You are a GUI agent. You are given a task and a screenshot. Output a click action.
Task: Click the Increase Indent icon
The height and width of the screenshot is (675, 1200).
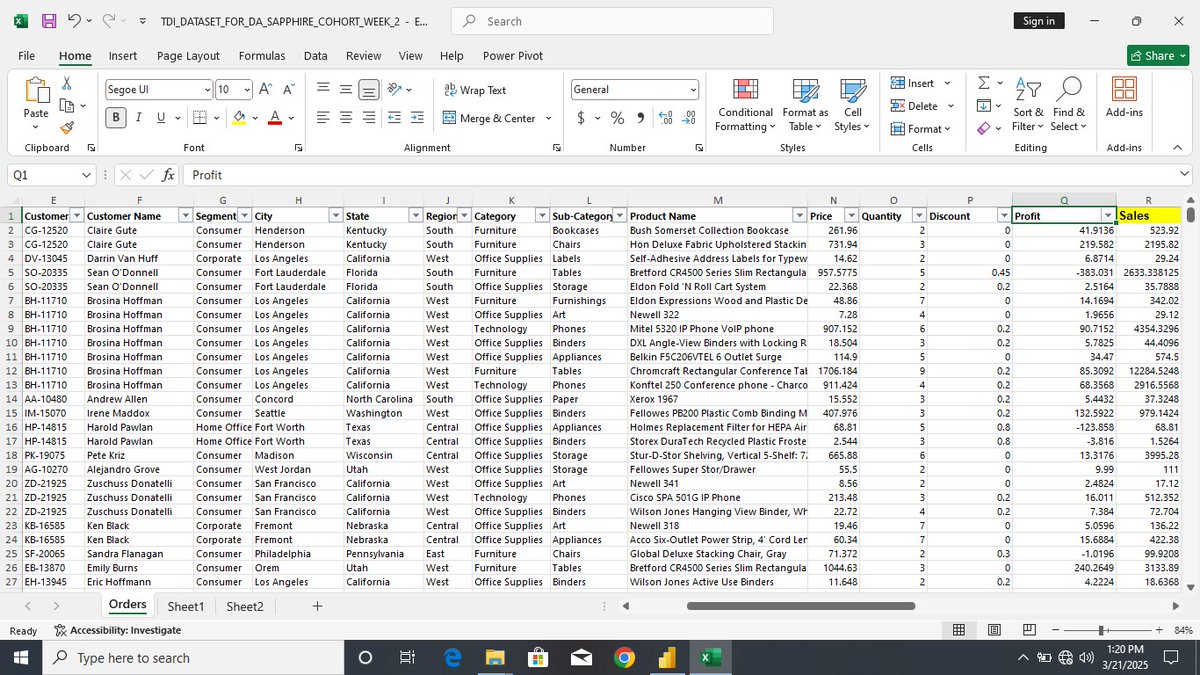[x=419, y=118]
